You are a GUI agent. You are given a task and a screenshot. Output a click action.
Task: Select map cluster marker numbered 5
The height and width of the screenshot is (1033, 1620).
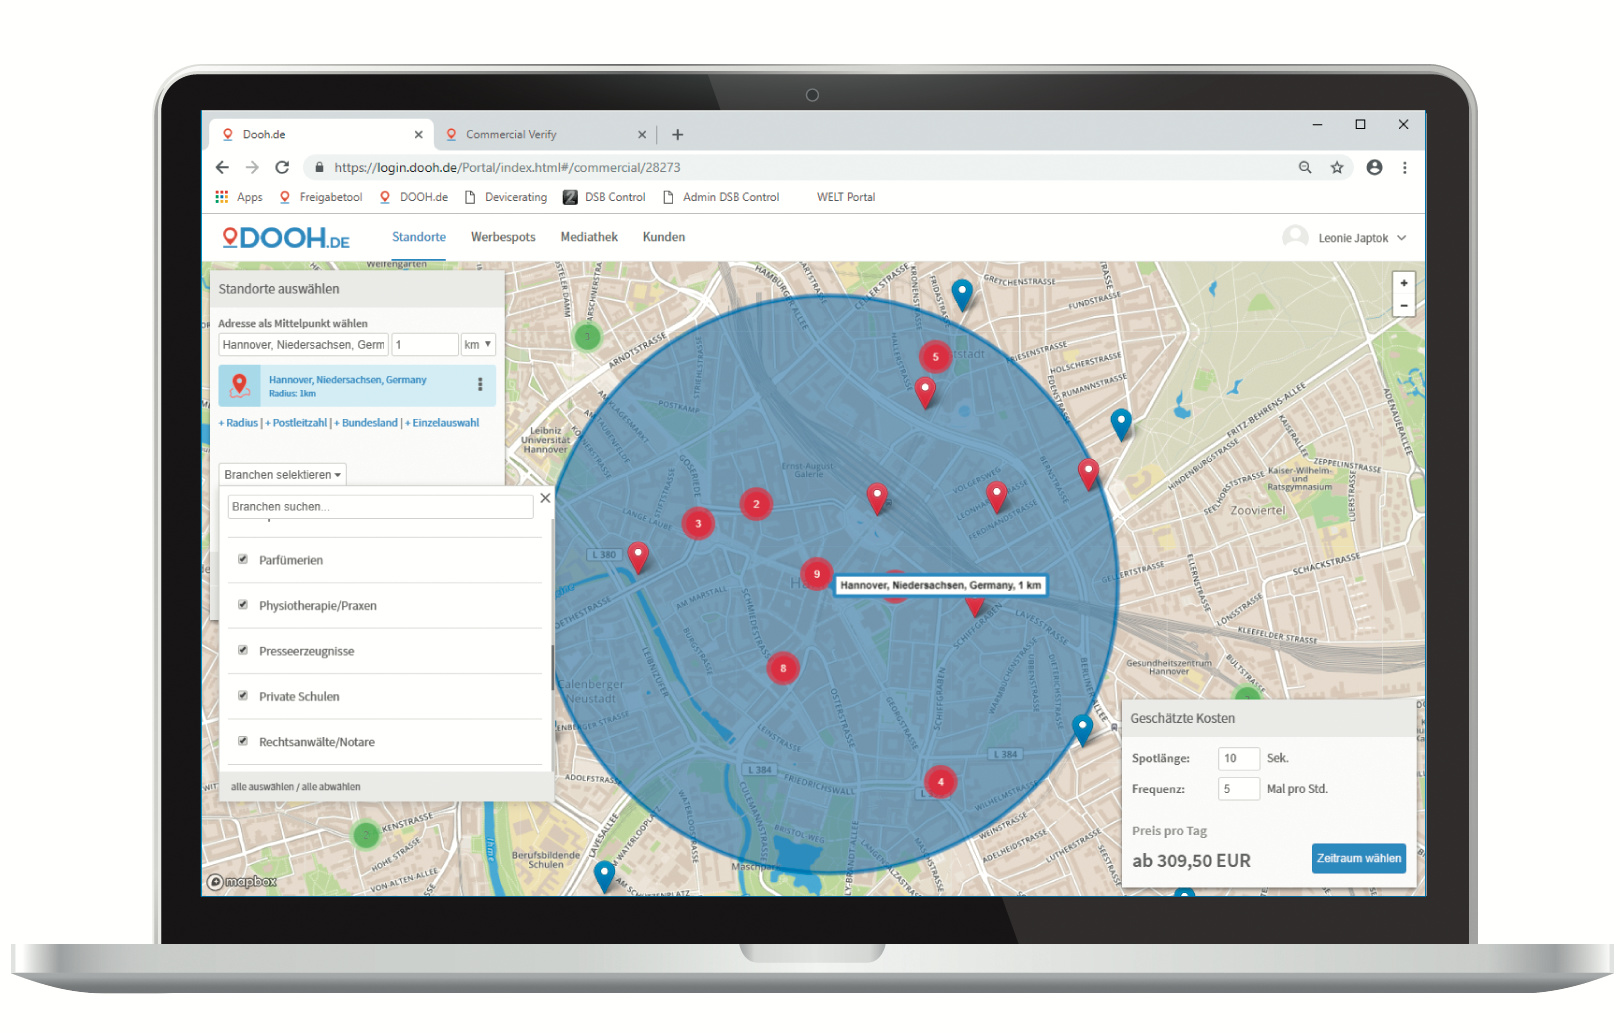point(935,356)
